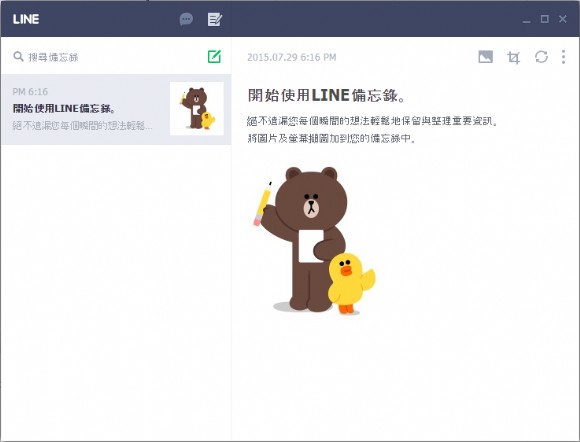
Task: Click the PM 6:16 timestamp in list
Action: pyautogui.click(x=30, y=91)
